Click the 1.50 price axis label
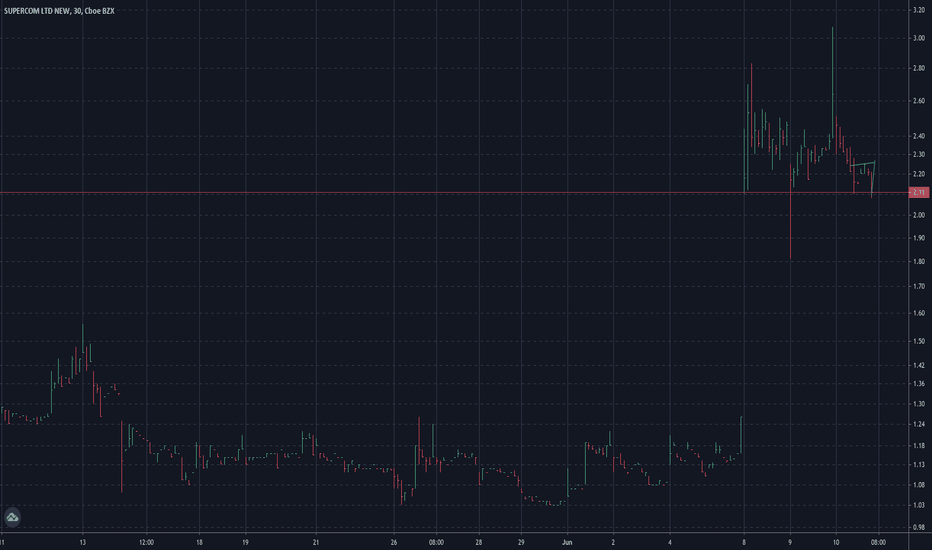Screen dimensions: 932x550 point(918,341)
